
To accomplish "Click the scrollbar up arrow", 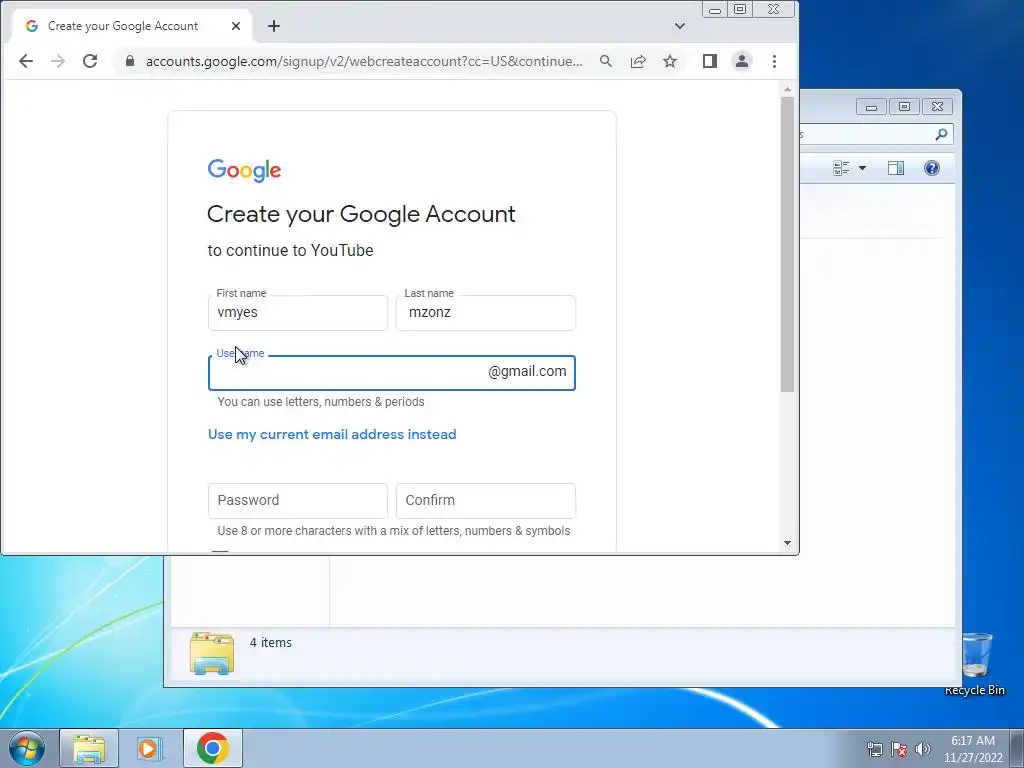I will tap(788, 89).
